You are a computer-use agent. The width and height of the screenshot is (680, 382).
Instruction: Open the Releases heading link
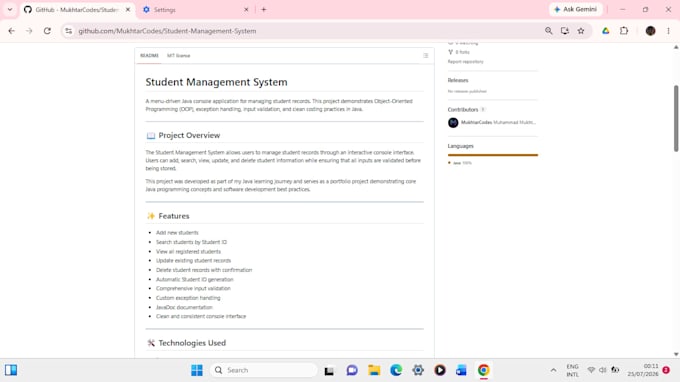tap(458, 80)
